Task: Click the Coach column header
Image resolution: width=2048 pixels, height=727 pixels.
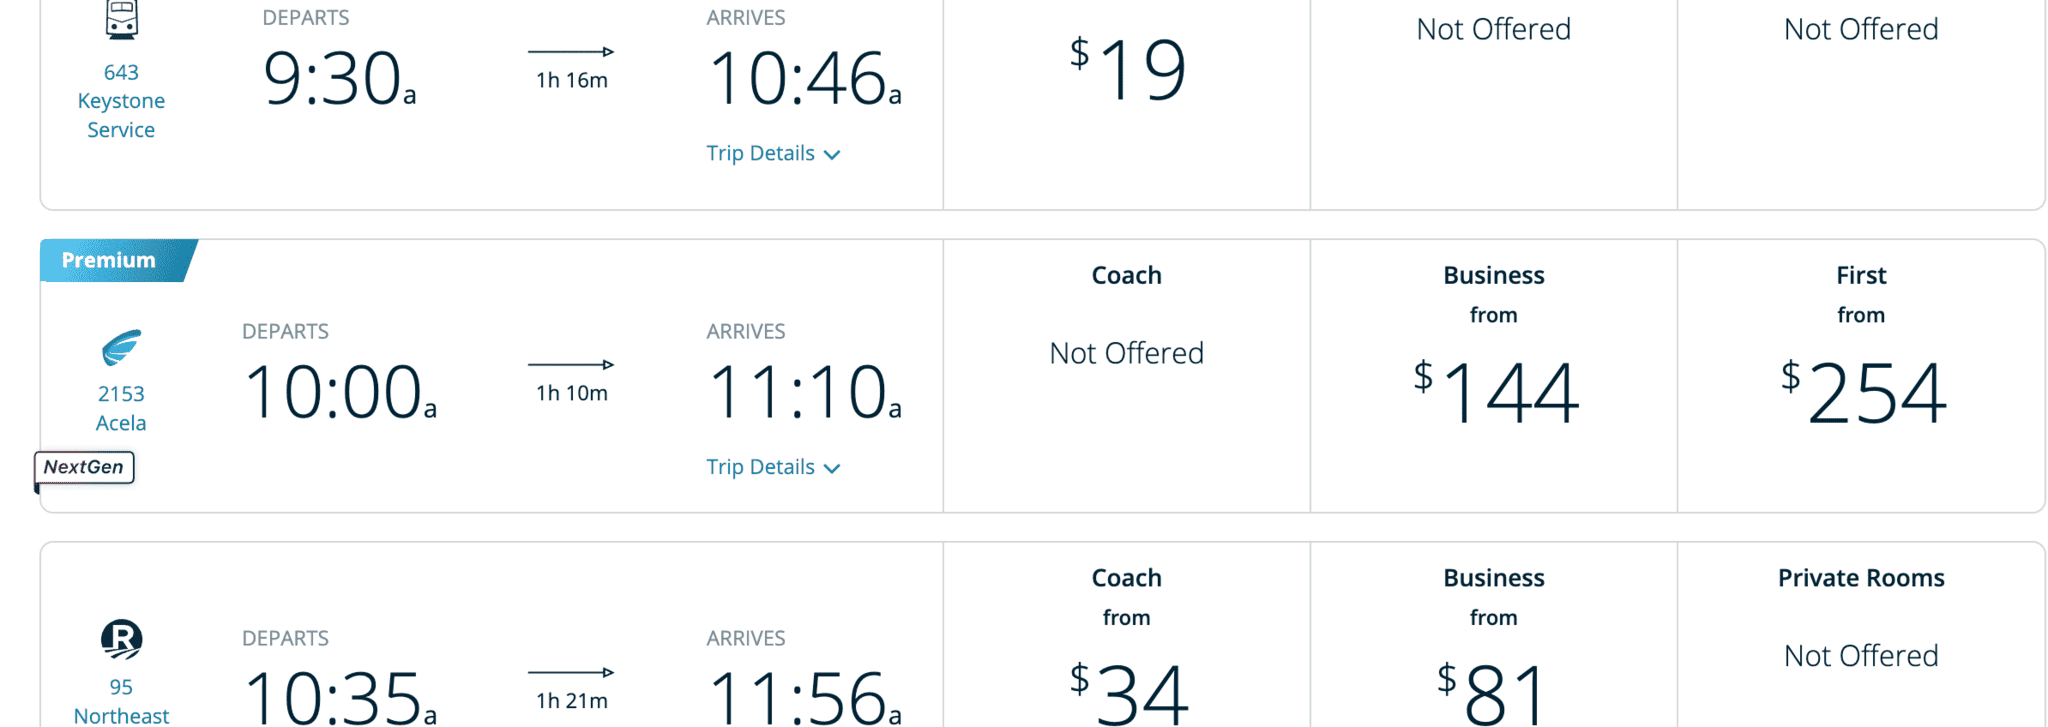Action: [x=1126, y=275]
